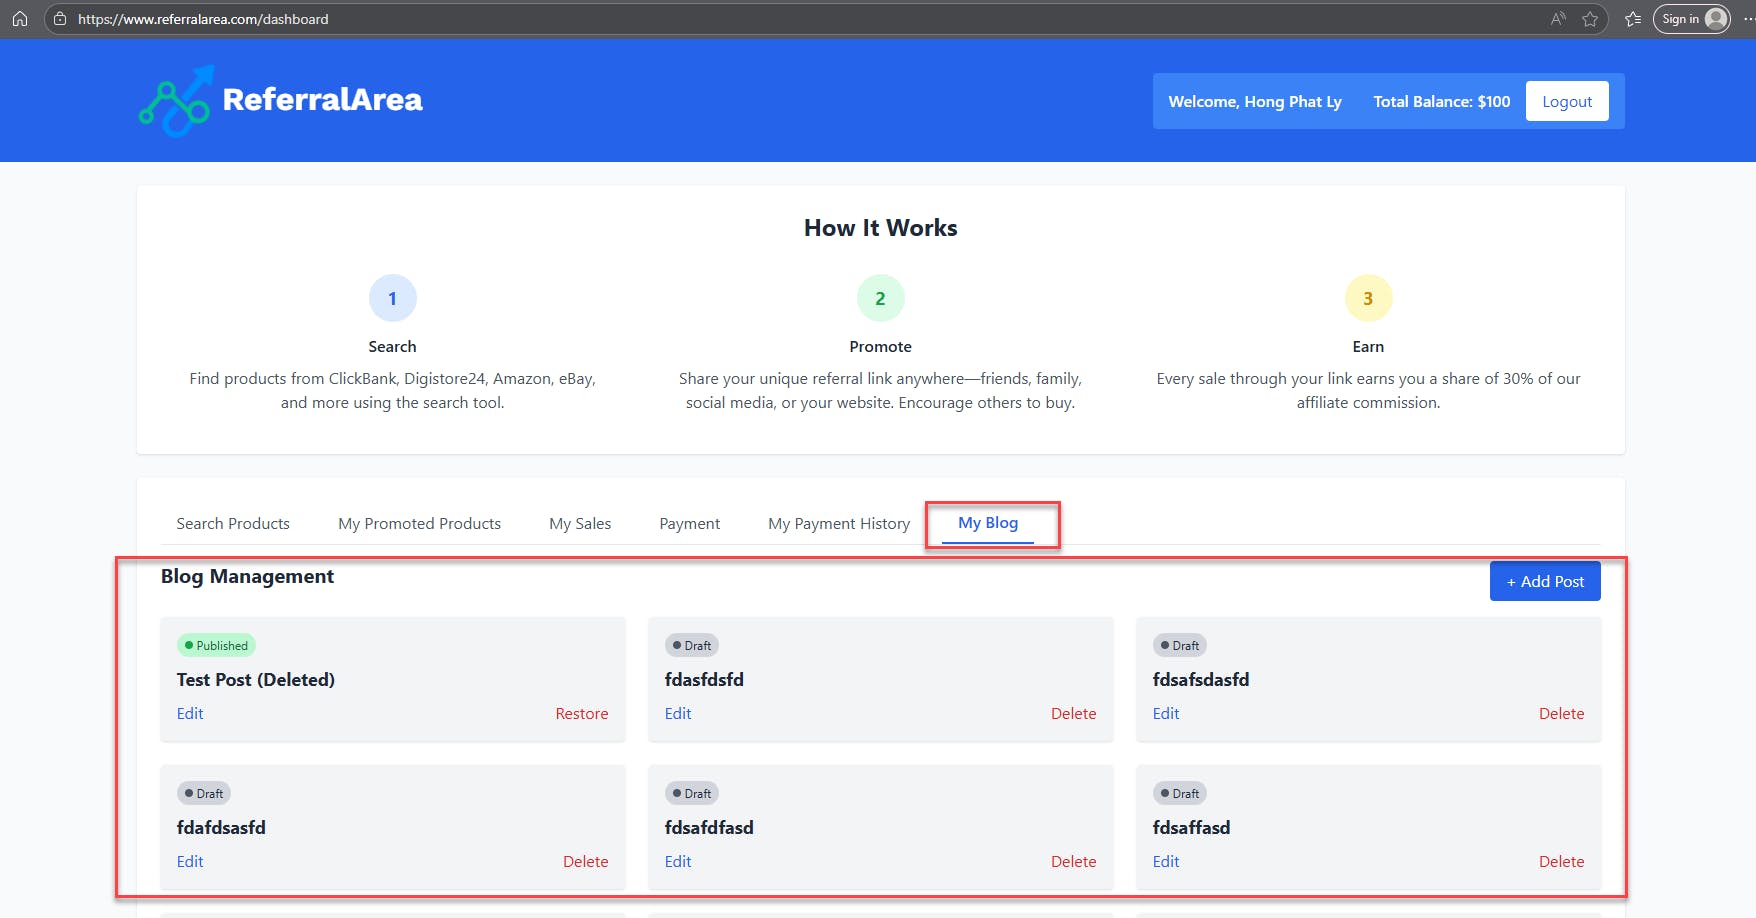The height and width of the screenshot is (918, 1756).
Task: Edit the fdsafdfasd draft post
Action: click(x=678, y=861)
